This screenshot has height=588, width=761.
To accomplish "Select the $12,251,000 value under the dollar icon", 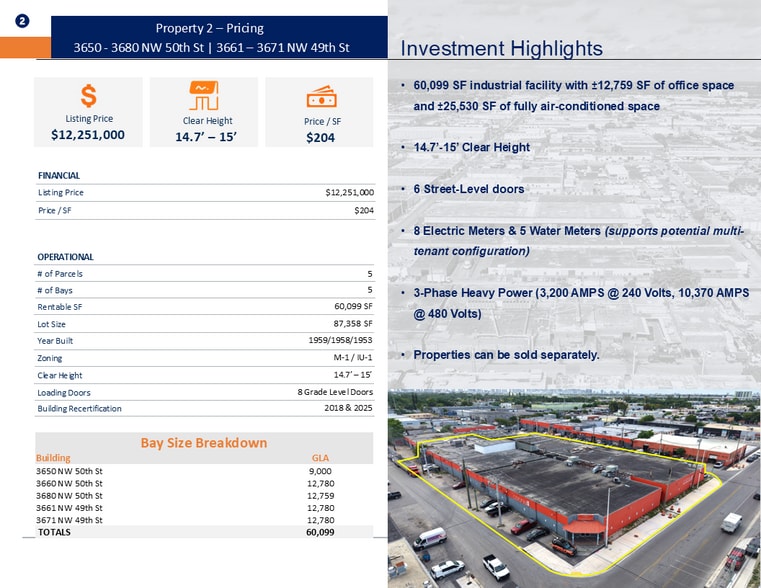I will [88, 134].
